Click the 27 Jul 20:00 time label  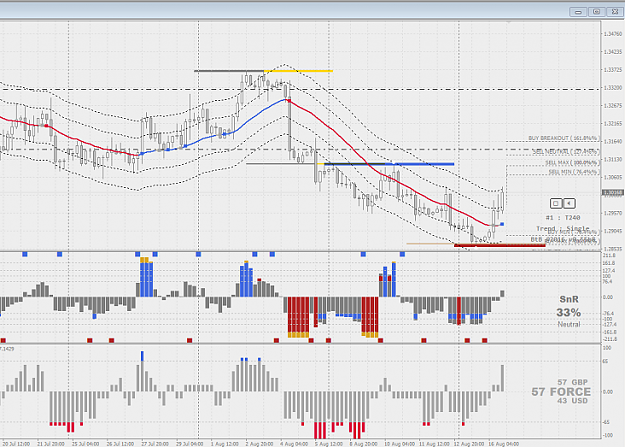[155, 443]
